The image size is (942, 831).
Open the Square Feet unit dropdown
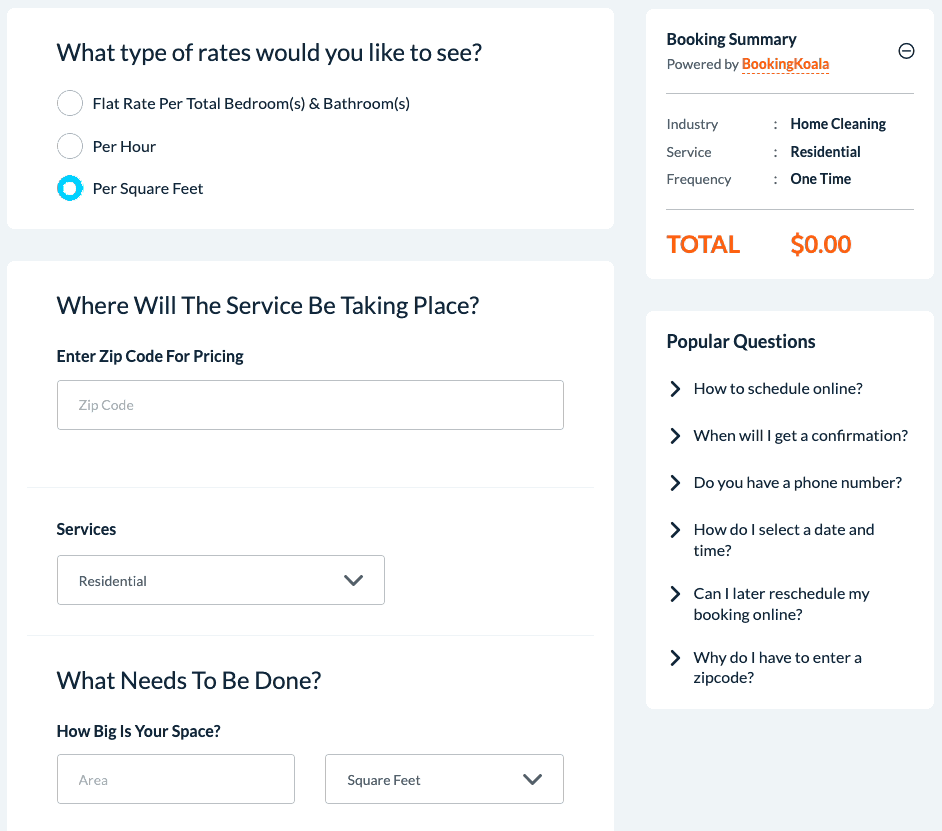click(x=444, y=779)
